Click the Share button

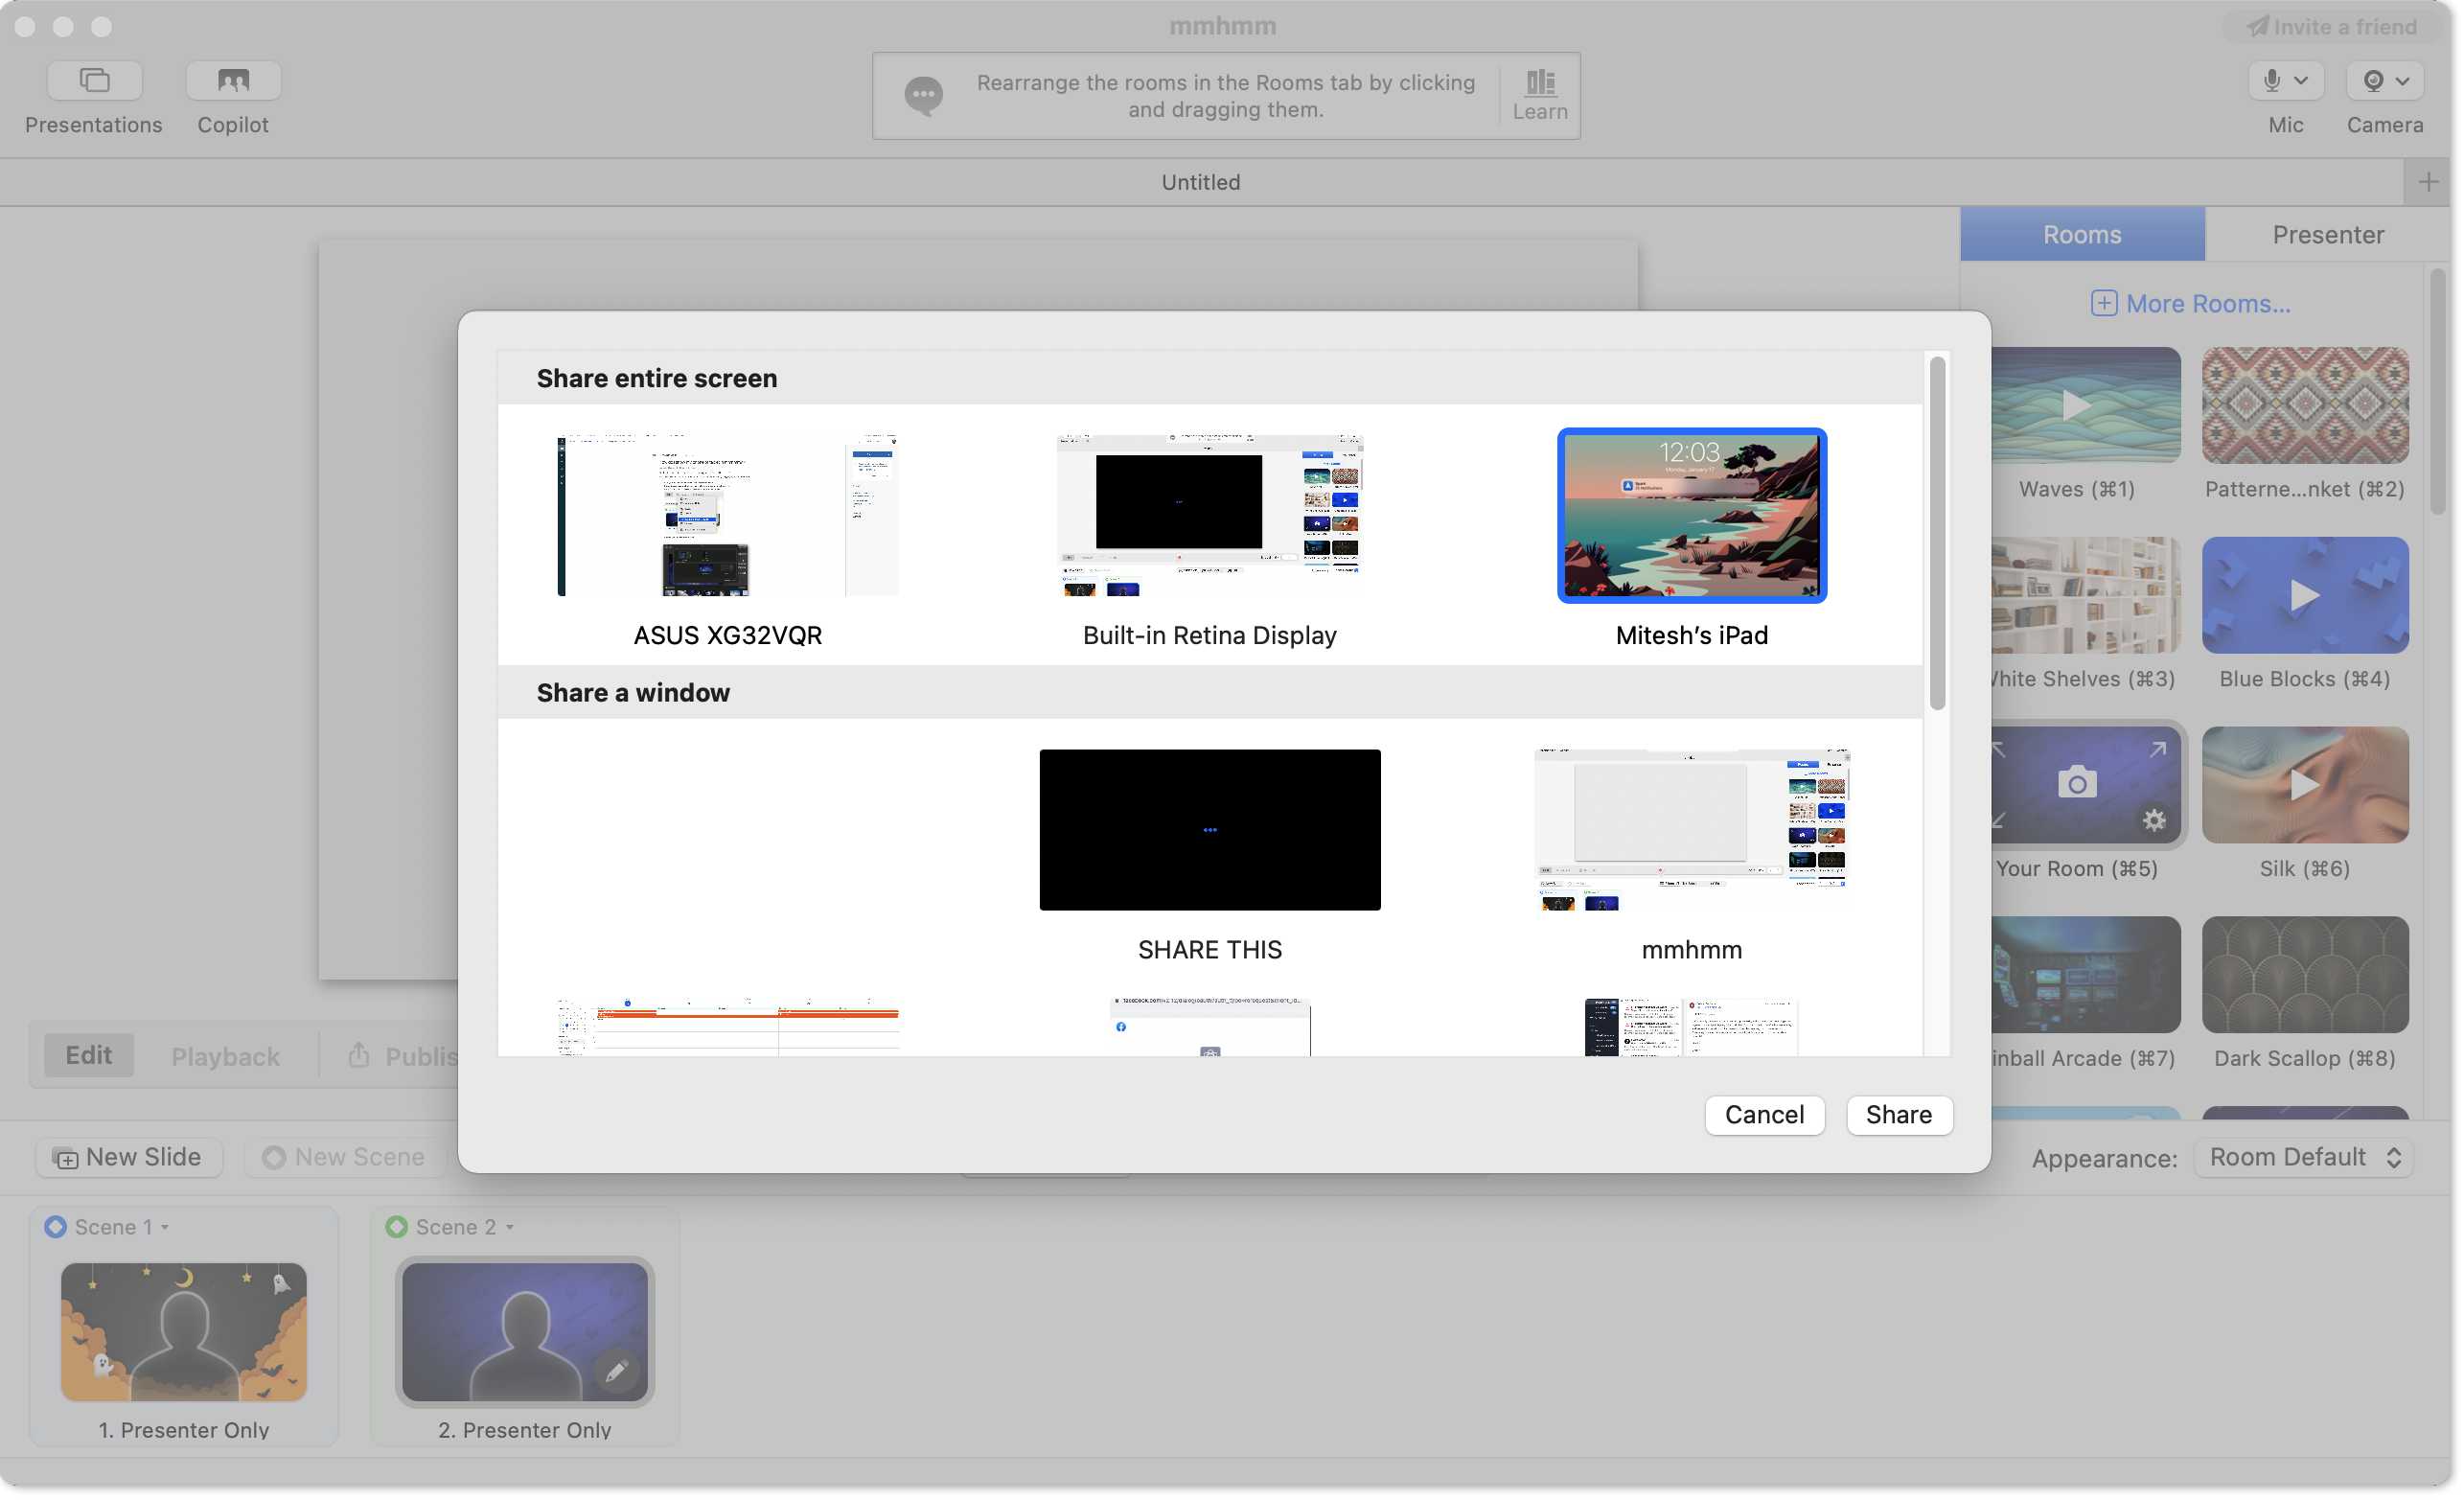[x=1899, y=1115]
